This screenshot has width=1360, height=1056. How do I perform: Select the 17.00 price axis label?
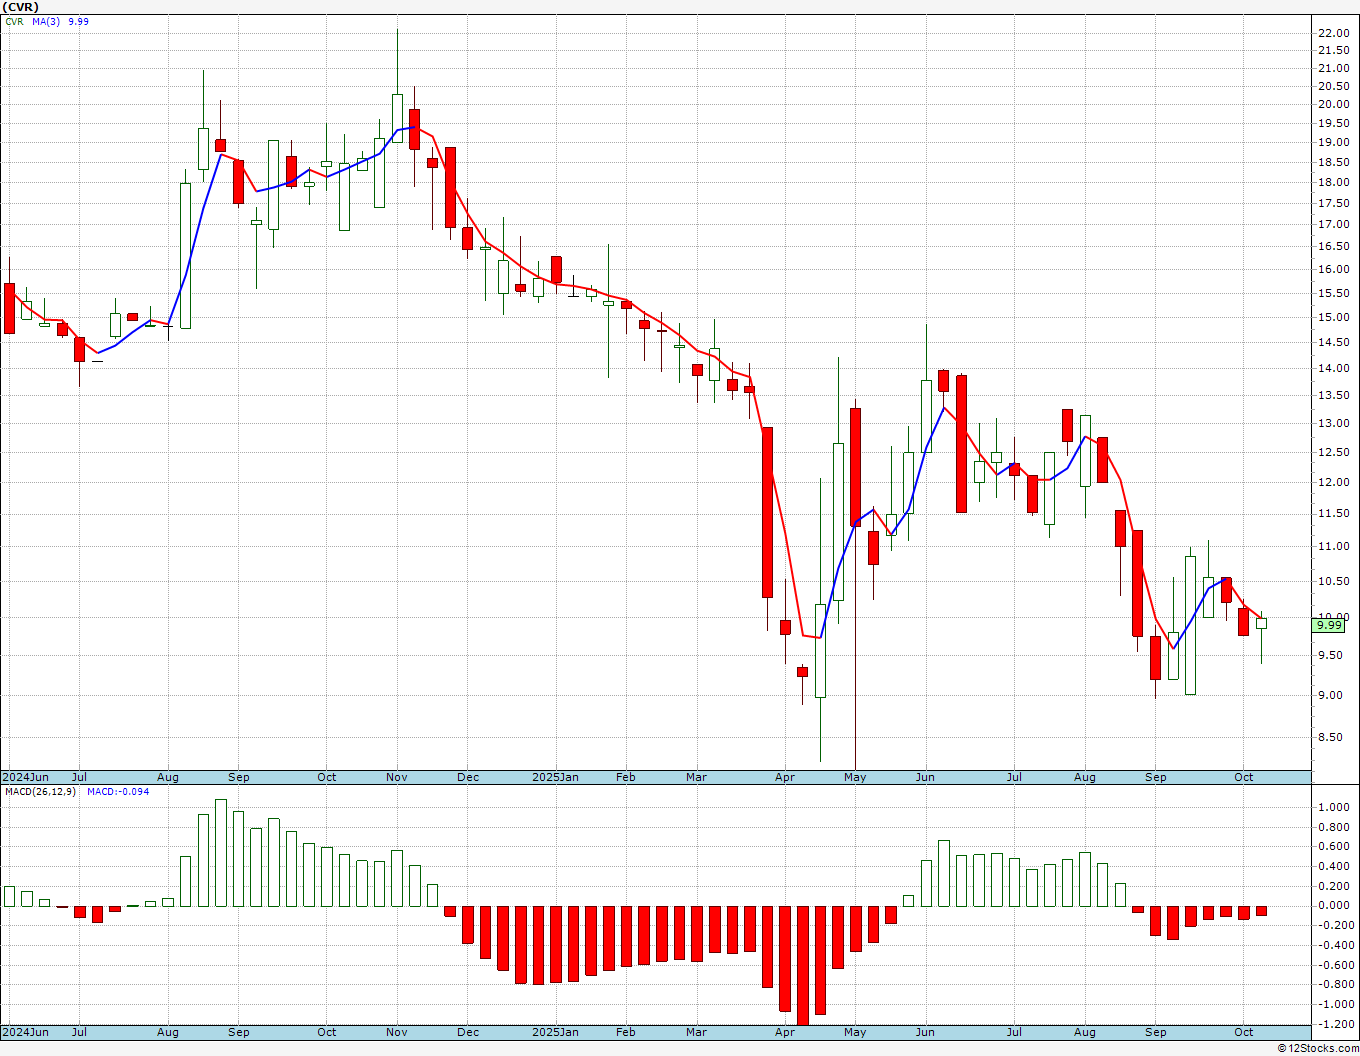[1333, 225]
